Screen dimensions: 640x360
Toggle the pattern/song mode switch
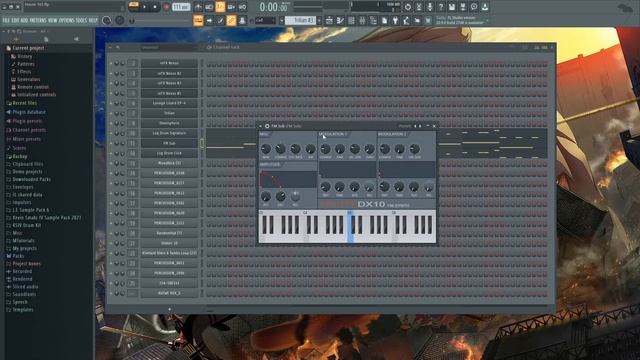133,7
